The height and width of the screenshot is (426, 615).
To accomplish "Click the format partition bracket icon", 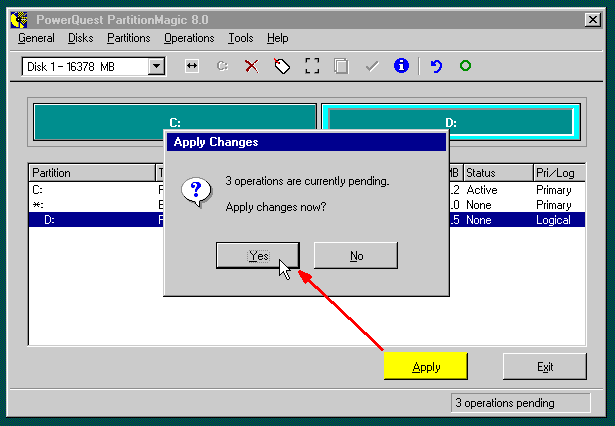I will (x=312, y=66).
